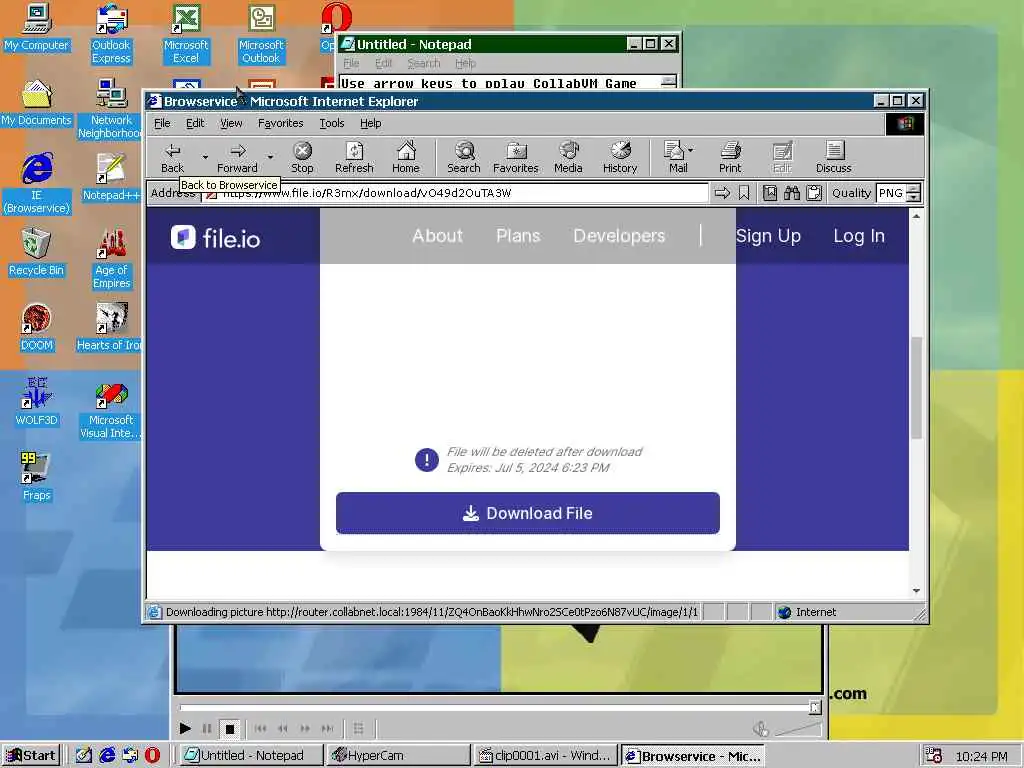Open the Help menu in Internet Explorer

(x=370, y=123)
